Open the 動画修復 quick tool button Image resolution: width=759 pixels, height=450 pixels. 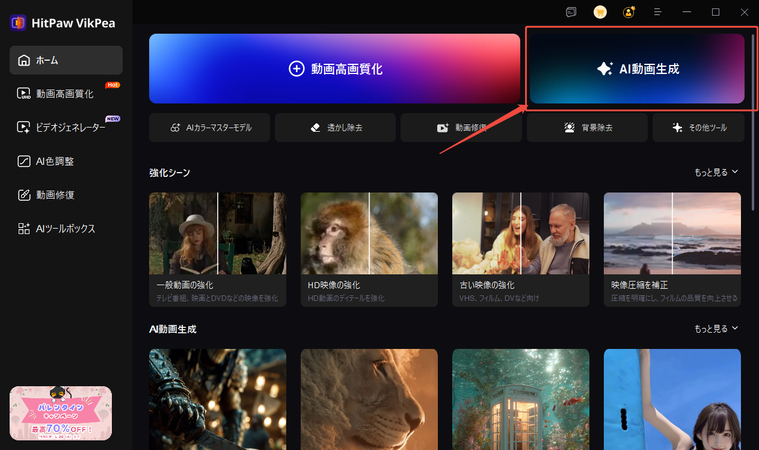(461, 128)
